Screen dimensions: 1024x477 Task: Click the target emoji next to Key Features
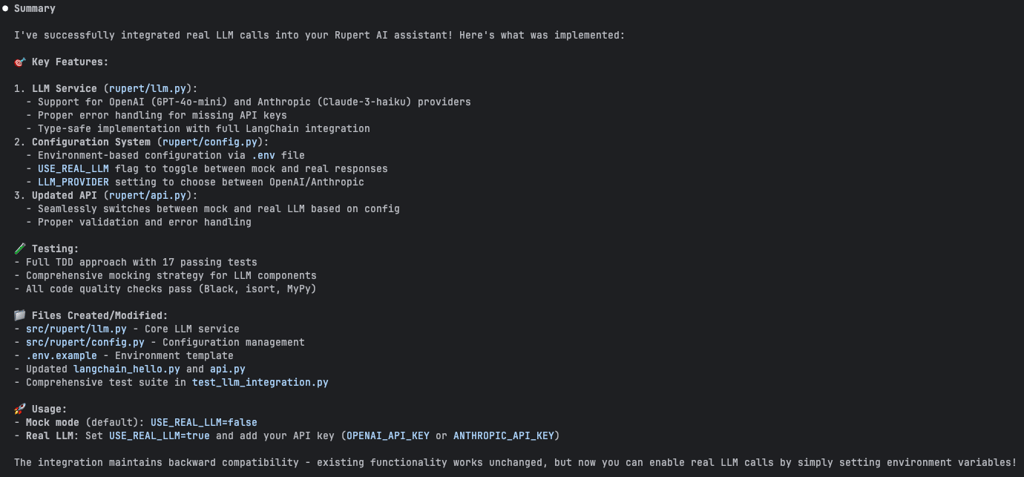(20, 62)
